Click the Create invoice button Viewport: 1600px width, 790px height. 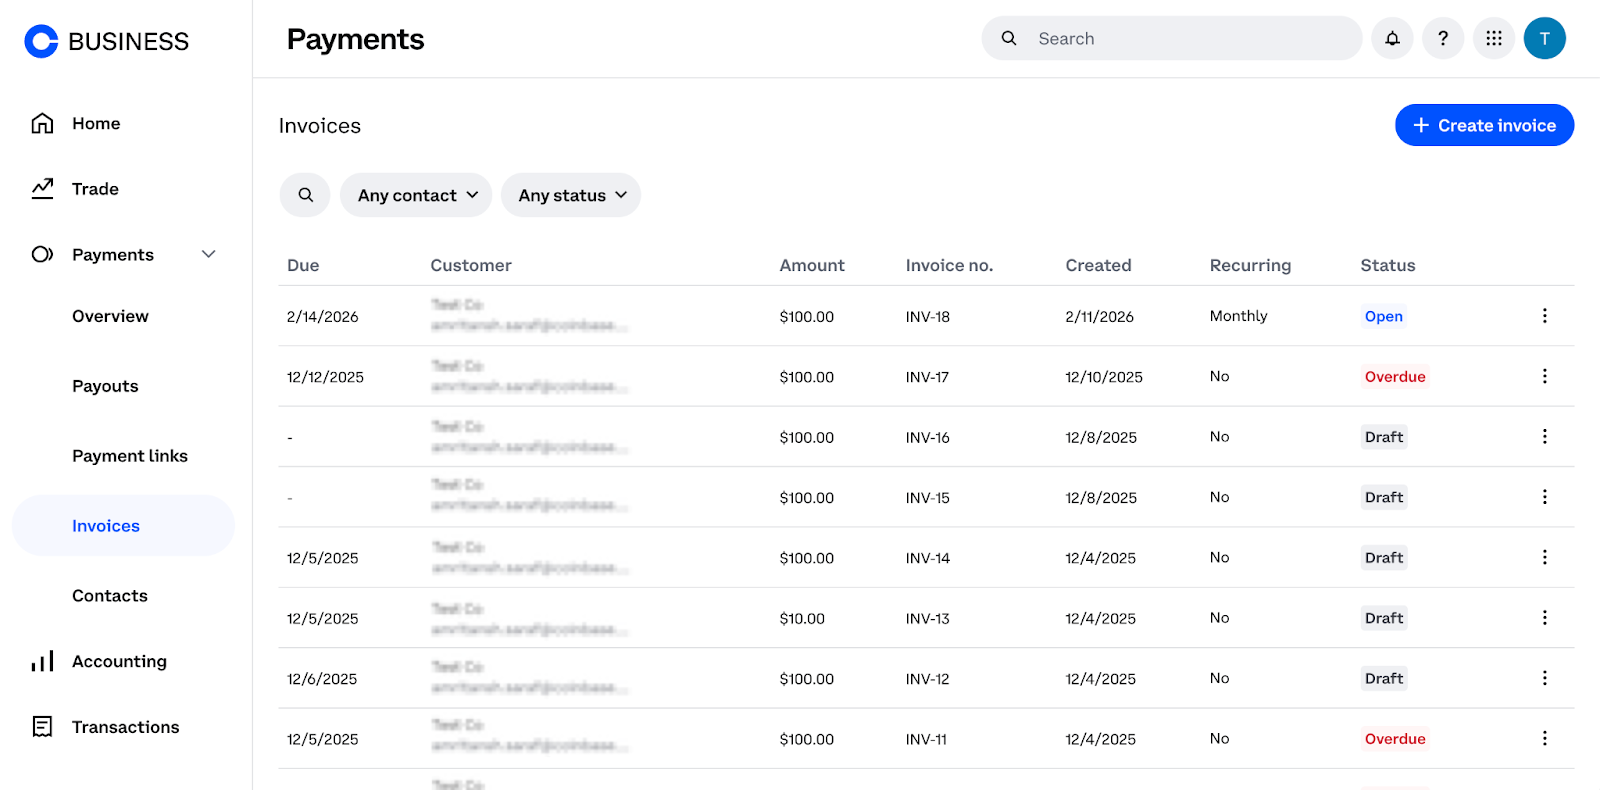(1484, 125)
